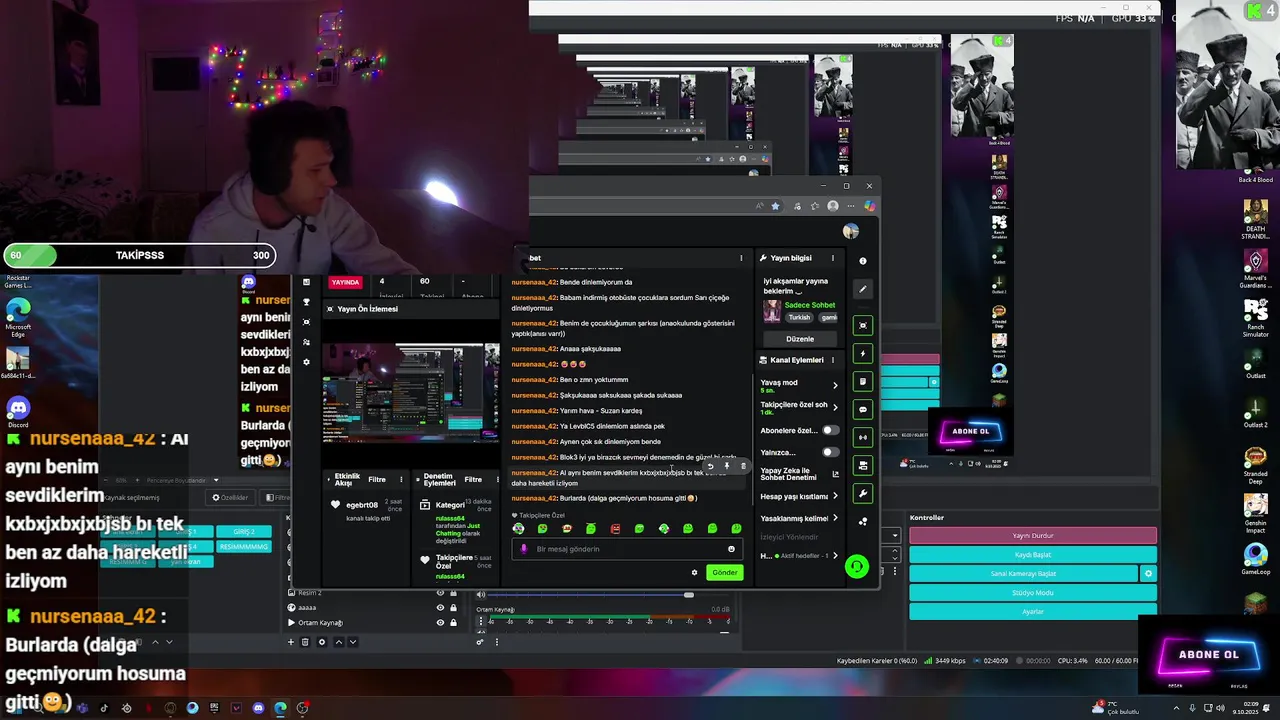Open Filtre in Denetim Eylemleri panel

tap(473, 479)
